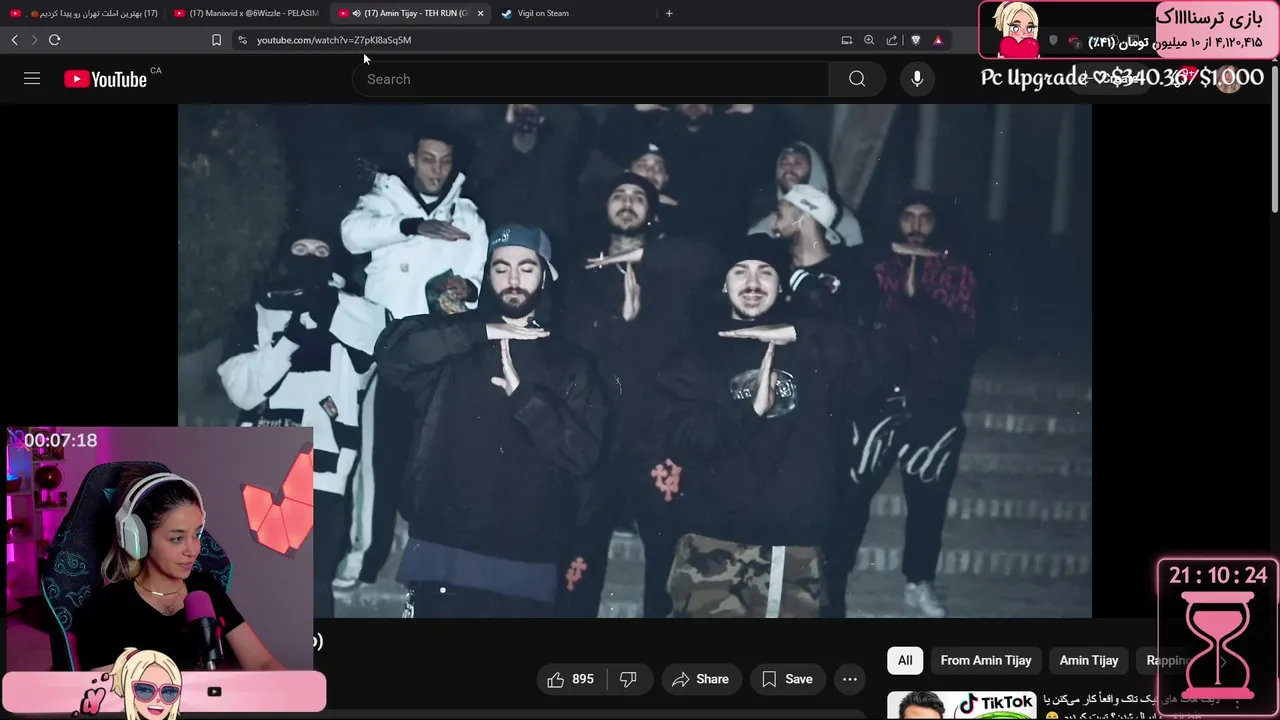
Task: Open a new browser tab
Action: click(669, 13)
